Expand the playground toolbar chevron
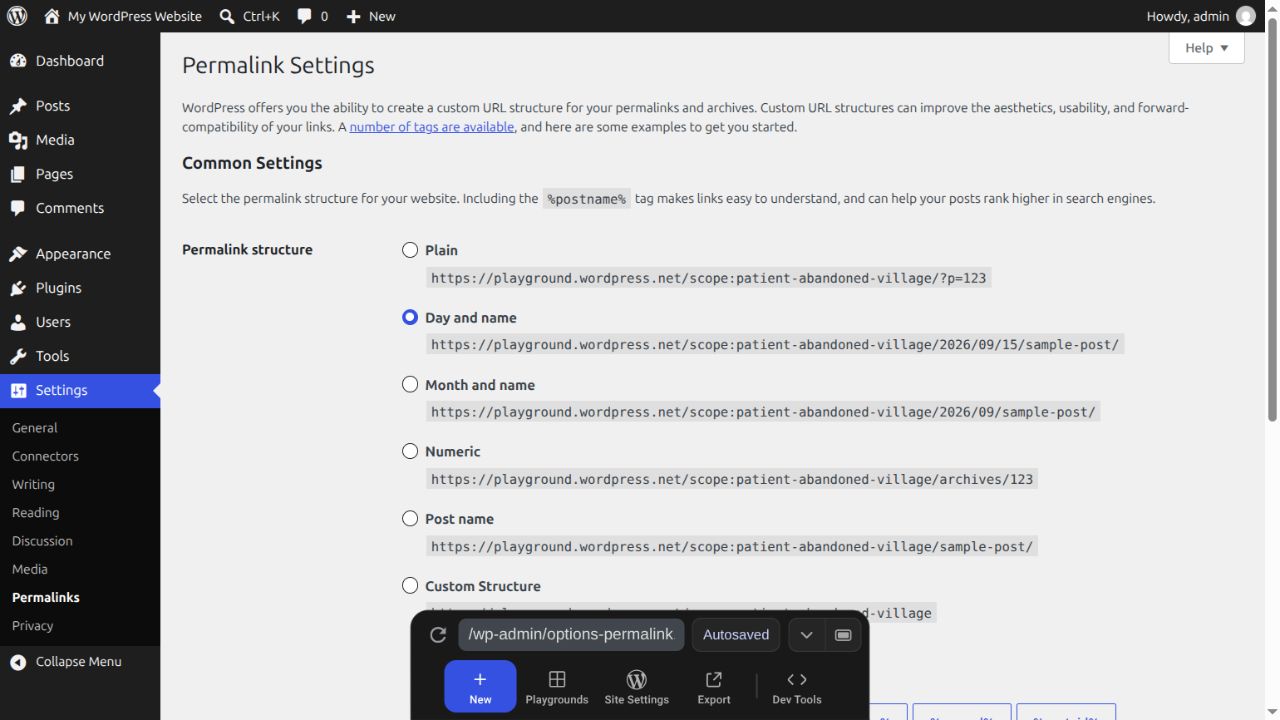This screenshot has width=1280, height=720. [806, 635]
